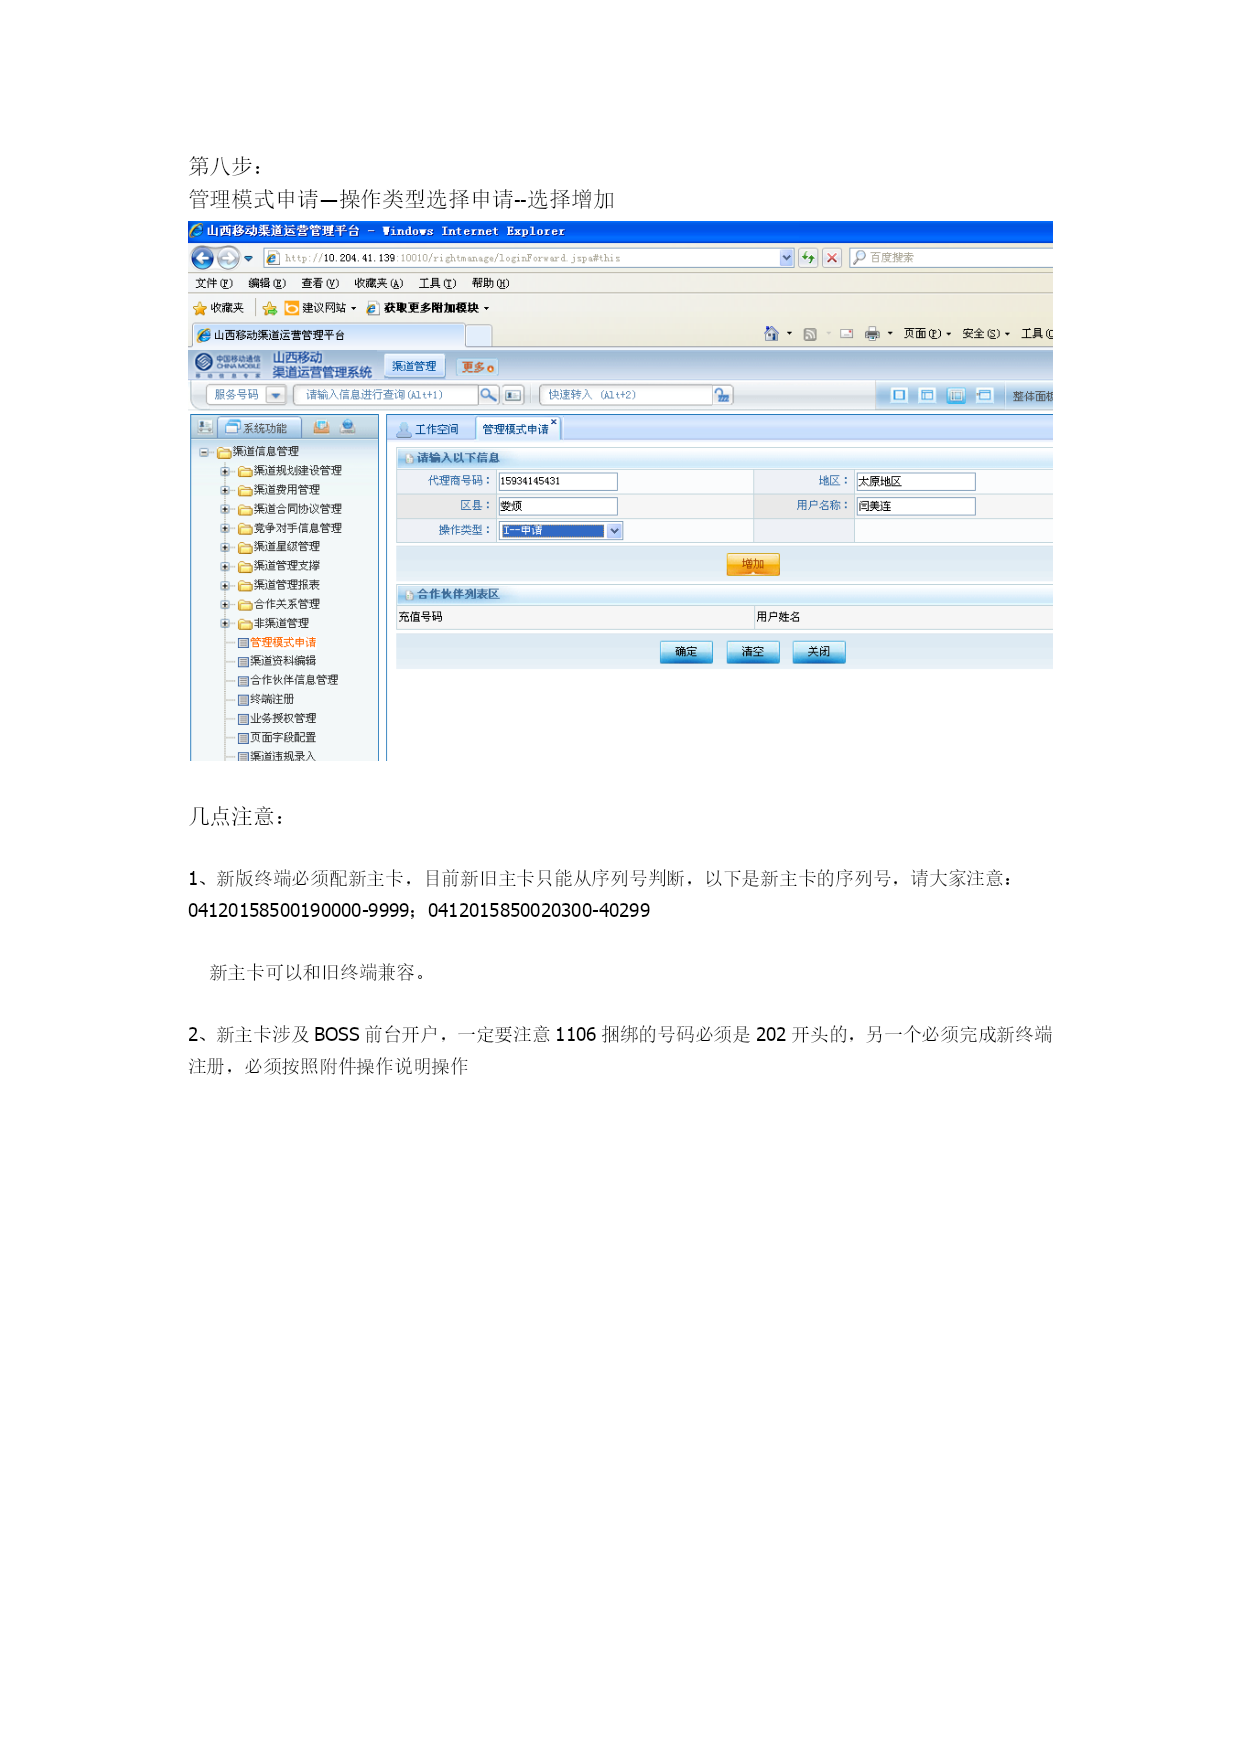Expand the 渠道规划建设管理 folder
The width and height of the screenshot is (1241, 1754).
pos(225,471)
